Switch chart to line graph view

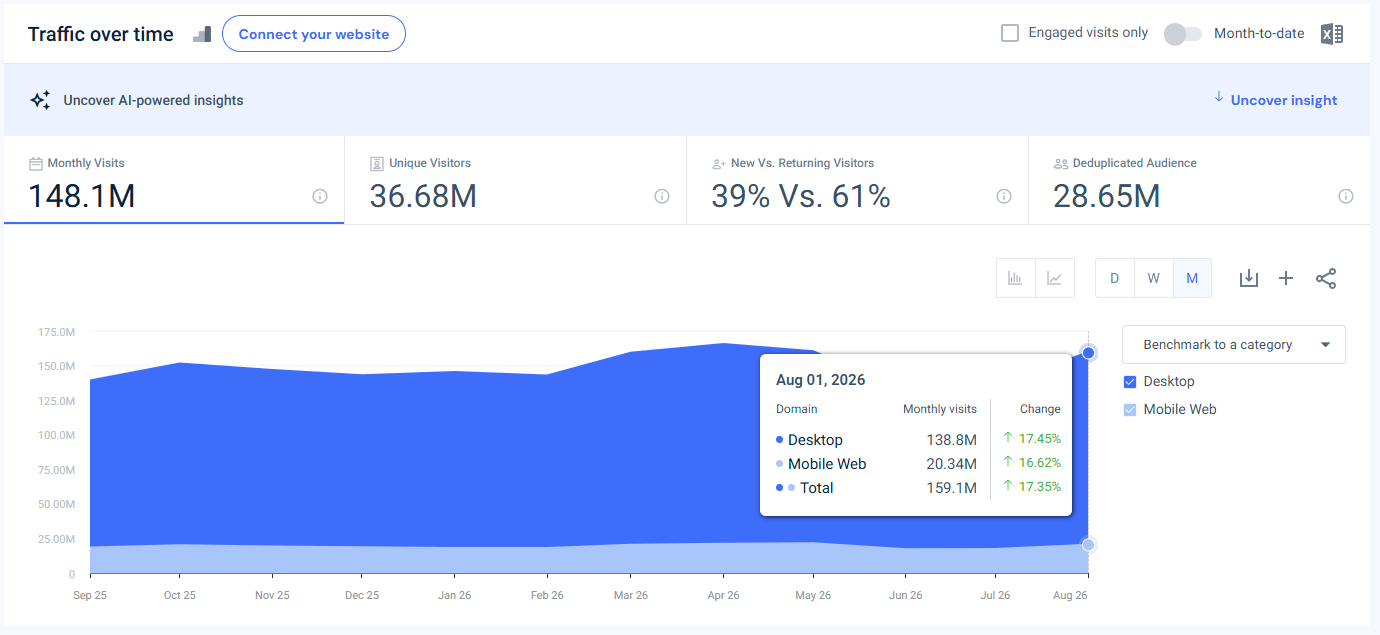click(x=1054, y=278)
